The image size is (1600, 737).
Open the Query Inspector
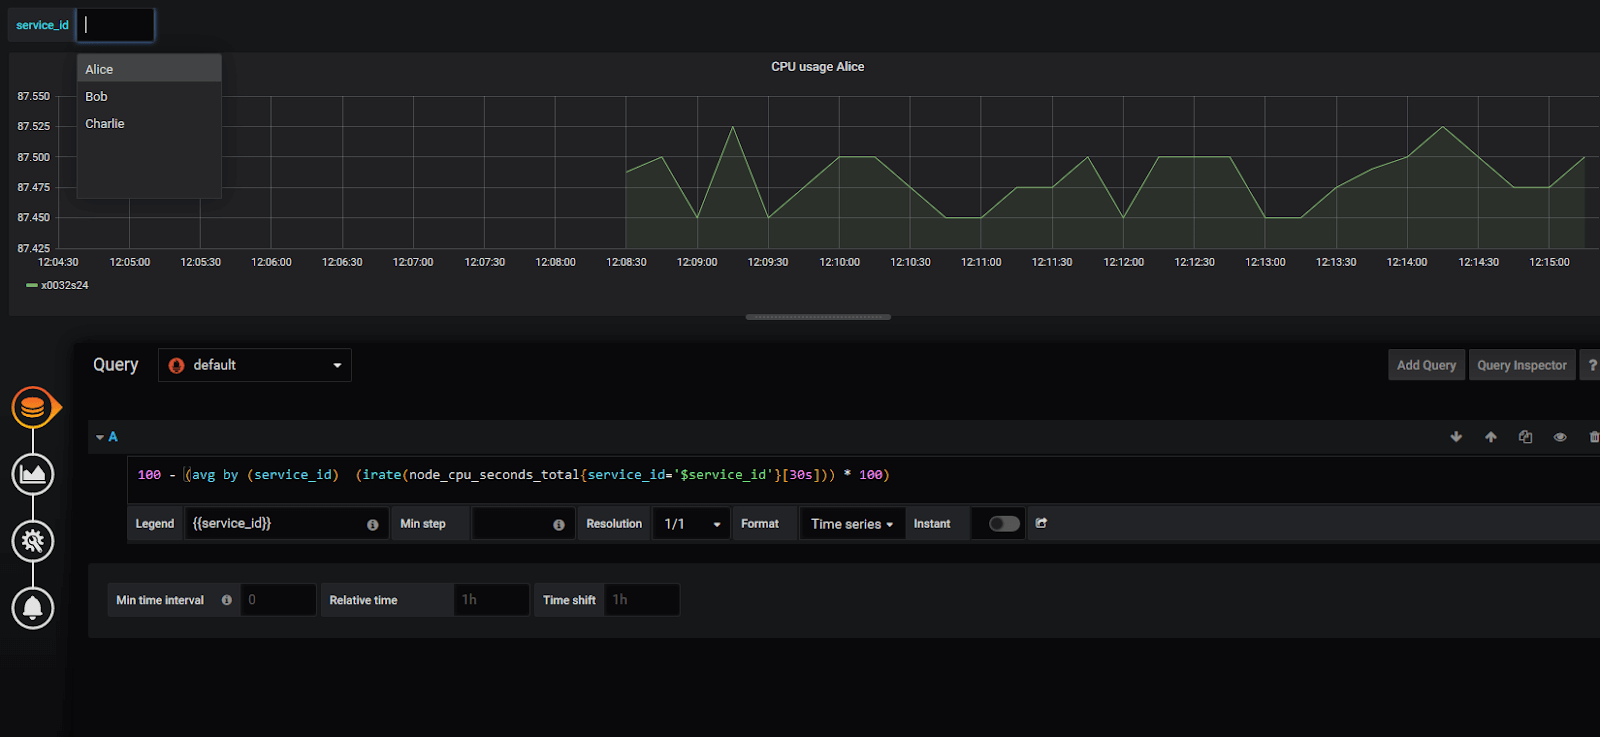(1521, 365)
